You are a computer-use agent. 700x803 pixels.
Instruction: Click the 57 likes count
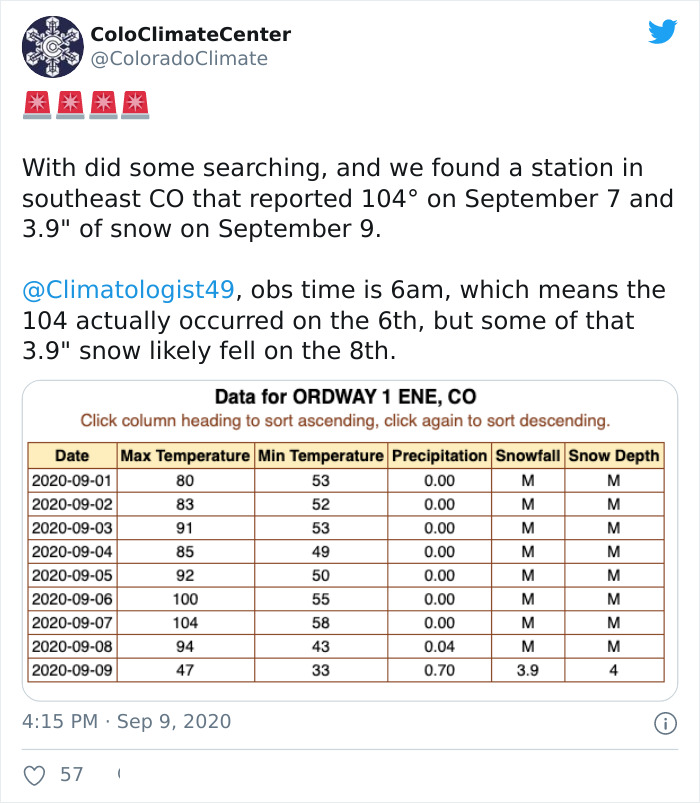73,772
